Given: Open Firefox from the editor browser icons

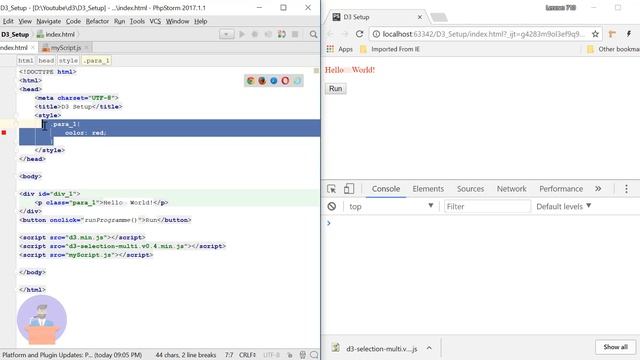Looking at the screenshot, I should point(262,81).
